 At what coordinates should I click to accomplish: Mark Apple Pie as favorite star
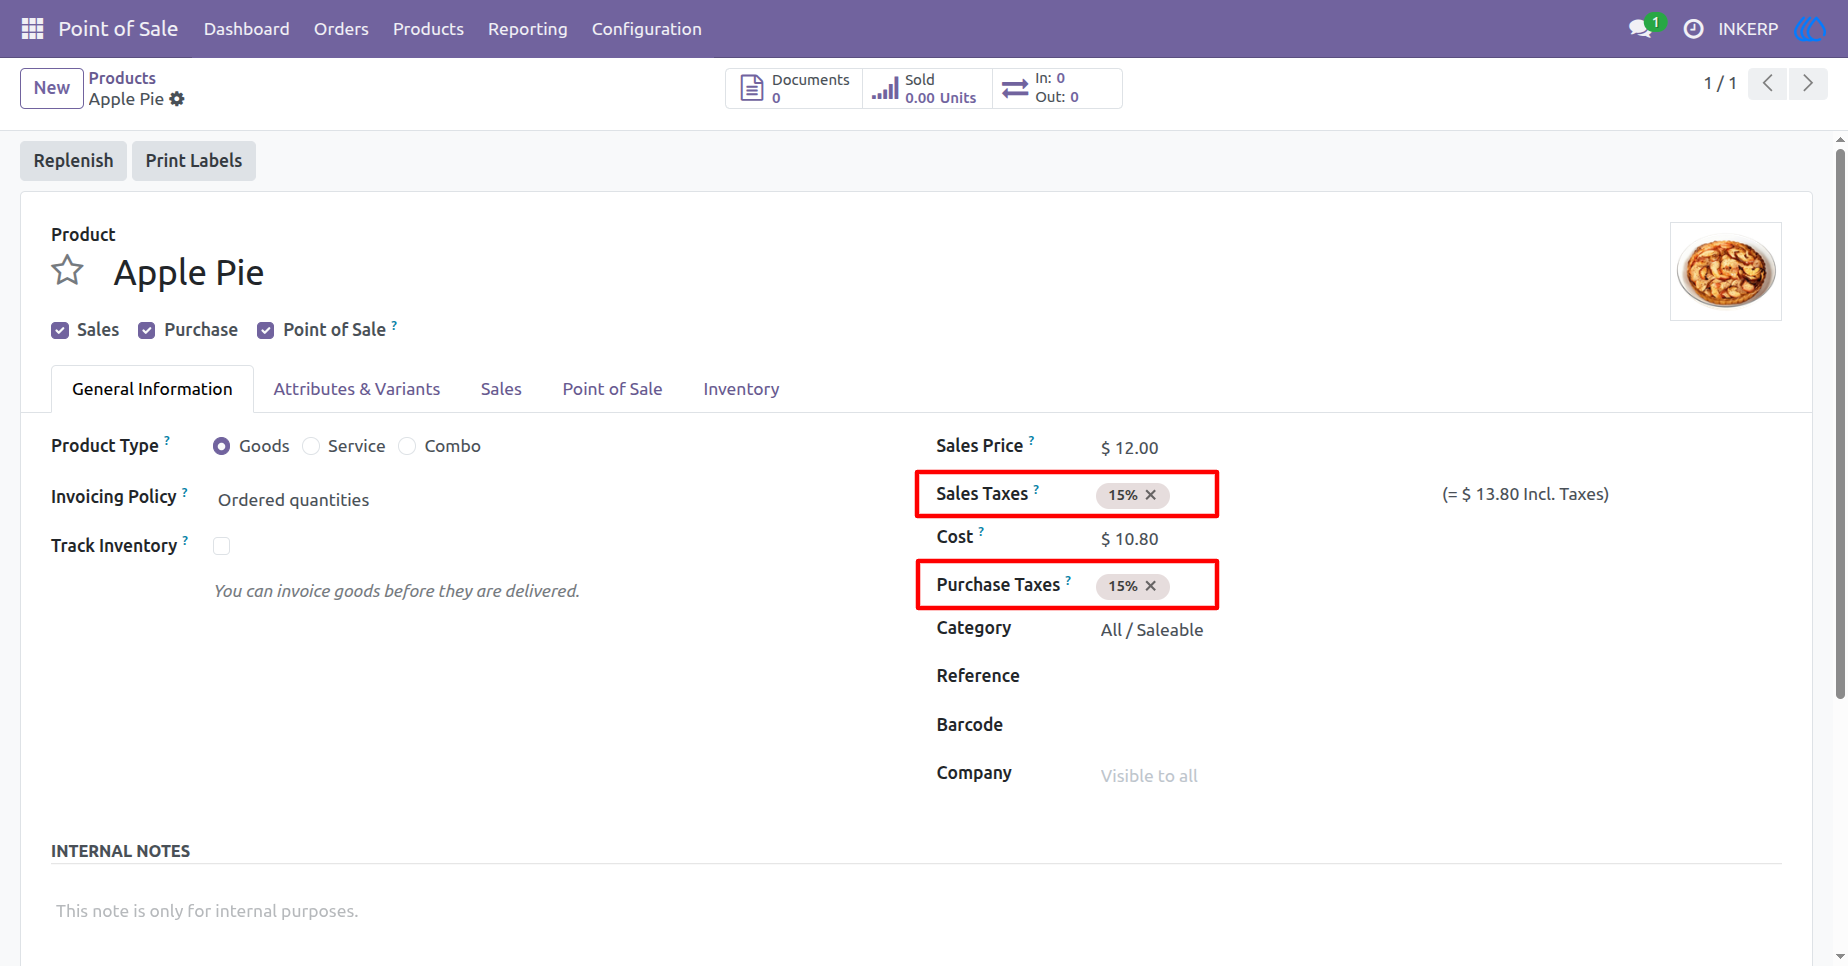(68, 271)
